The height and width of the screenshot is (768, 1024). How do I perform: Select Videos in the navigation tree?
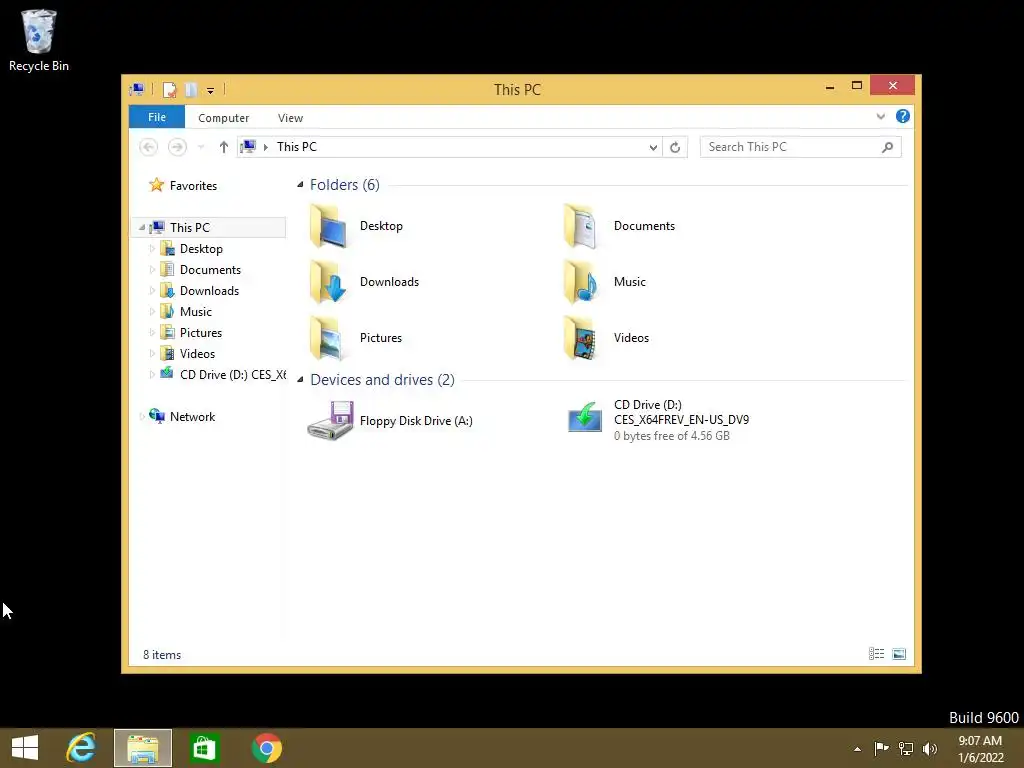coord(197,353)
